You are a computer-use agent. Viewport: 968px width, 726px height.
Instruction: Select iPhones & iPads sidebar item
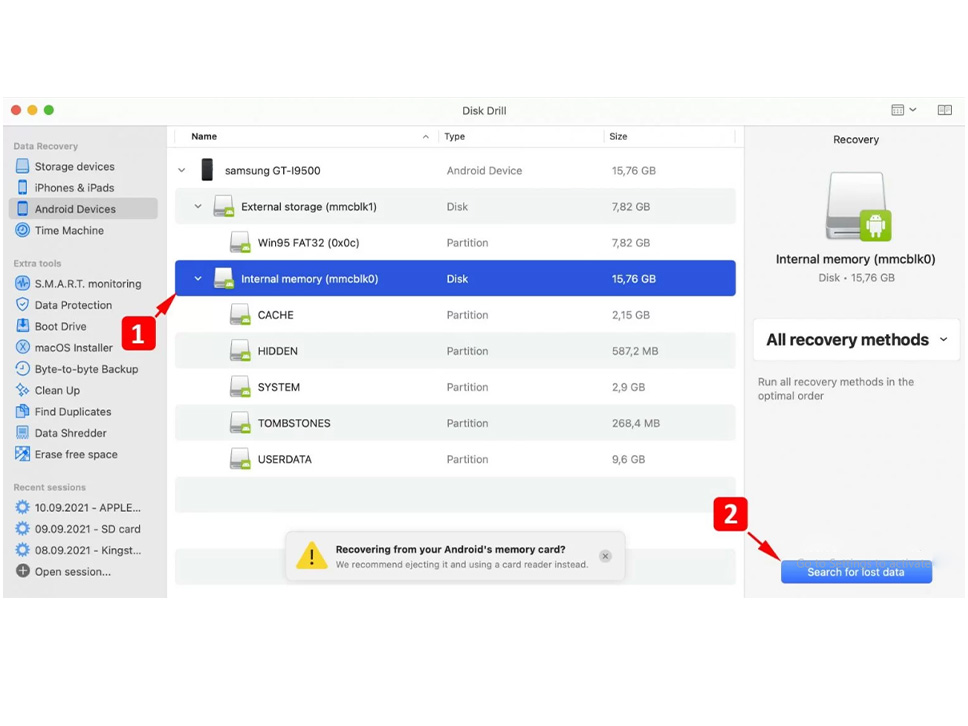coord(74,188)
